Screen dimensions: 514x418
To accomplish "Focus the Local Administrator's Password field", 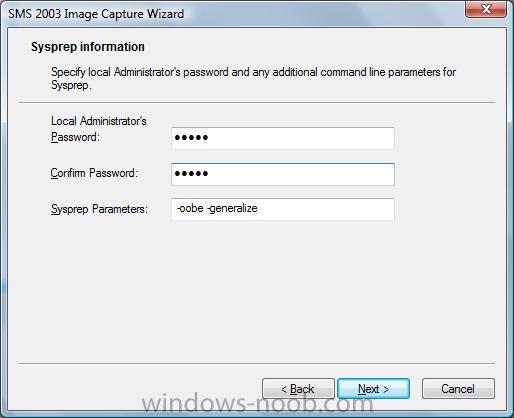I will [283, 138].
